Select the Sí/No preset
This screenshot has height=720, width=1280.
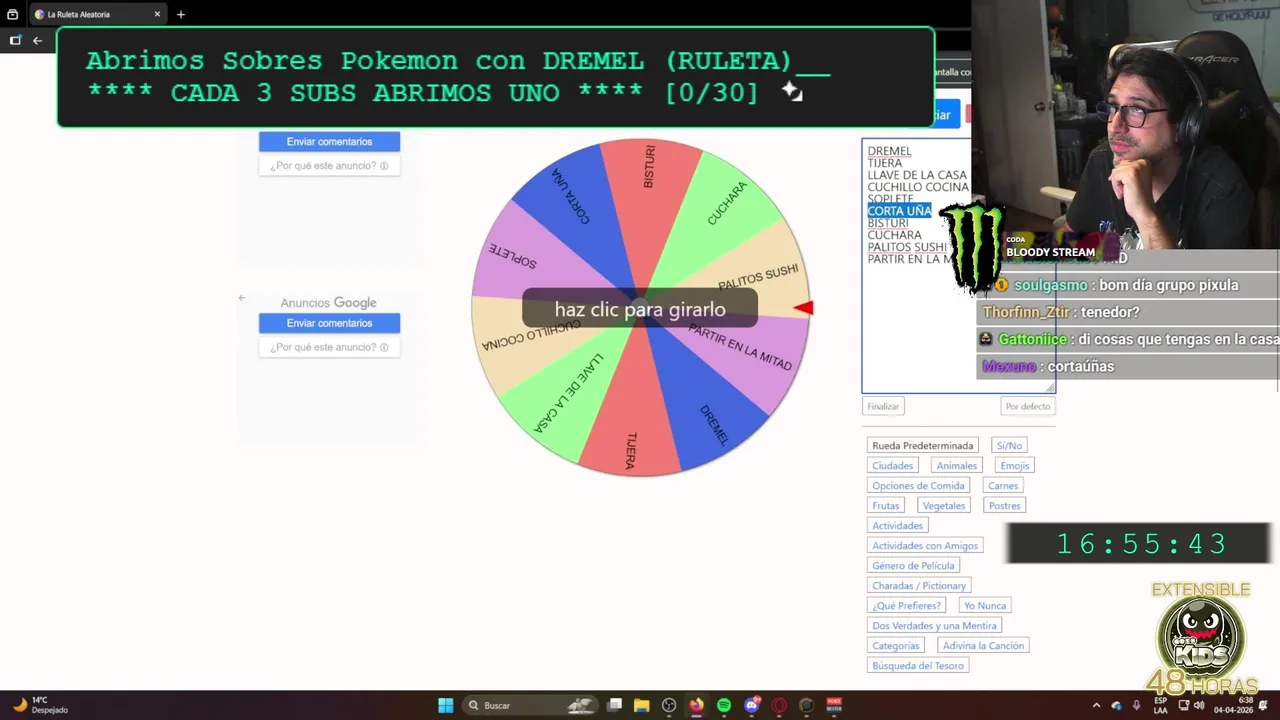[x=1009, y=446]
